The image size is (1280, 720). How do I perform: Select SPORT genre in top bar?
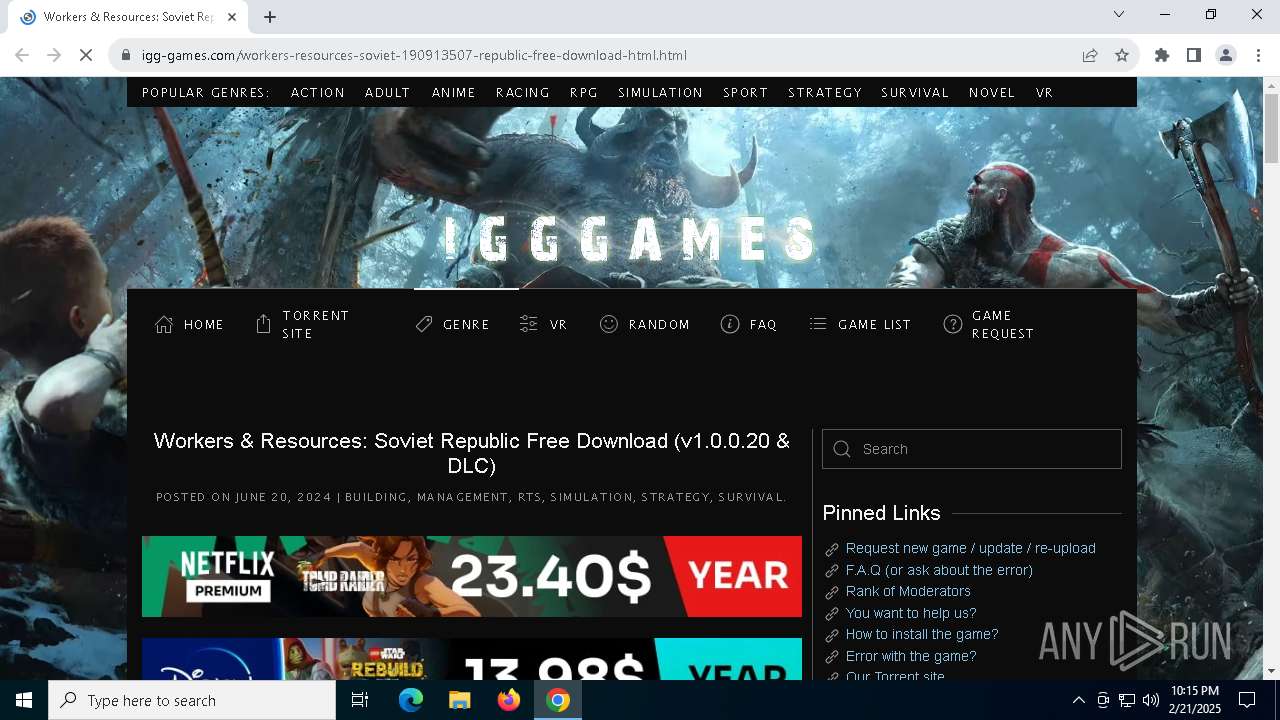click(746, 92)
